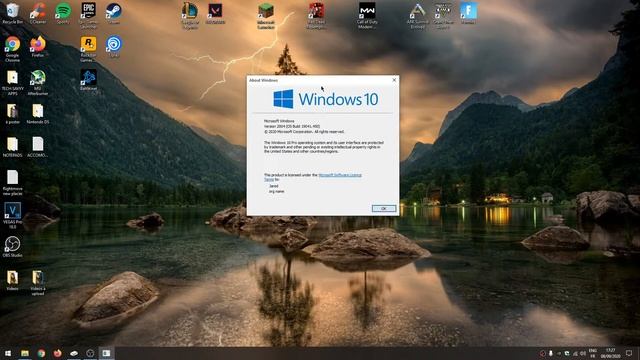The width and height of the screenshot is (640, 360).
Task: Close the About Windows dialog
Action: click(x=394, y=80)
